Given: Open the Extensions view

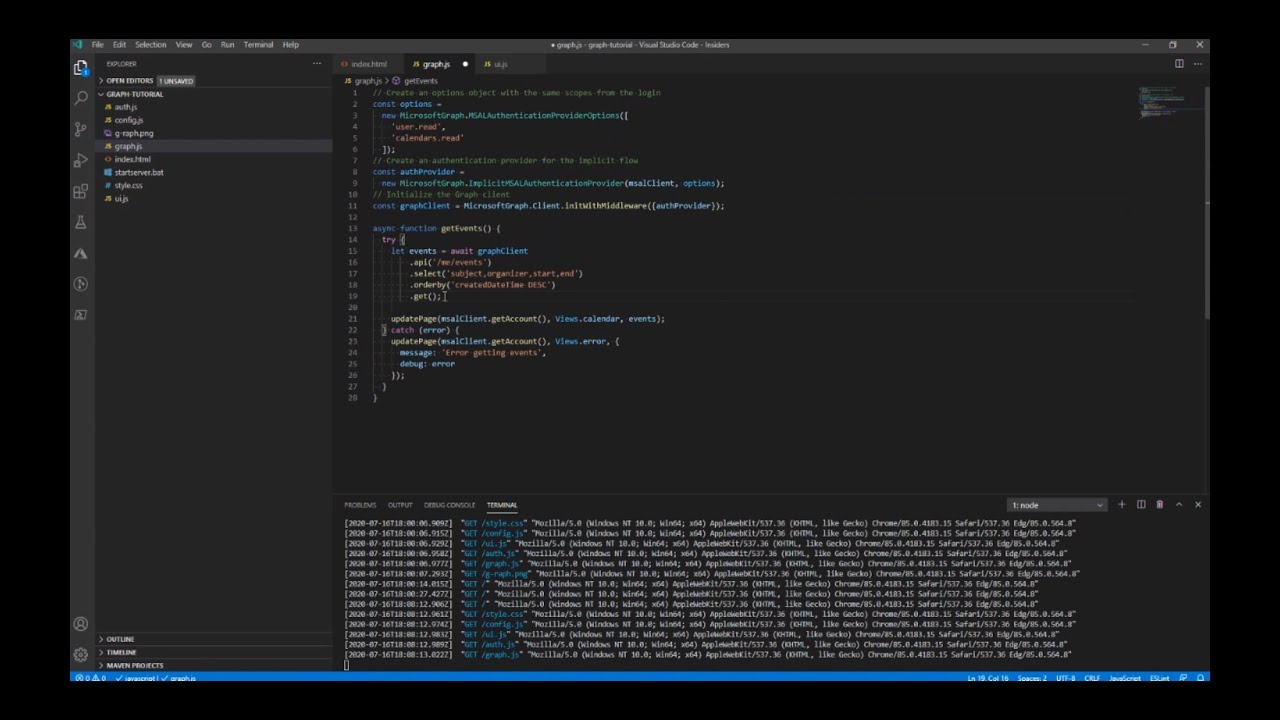Looking at the screenshot, I should pyautogui.click(x=81, y=191).
